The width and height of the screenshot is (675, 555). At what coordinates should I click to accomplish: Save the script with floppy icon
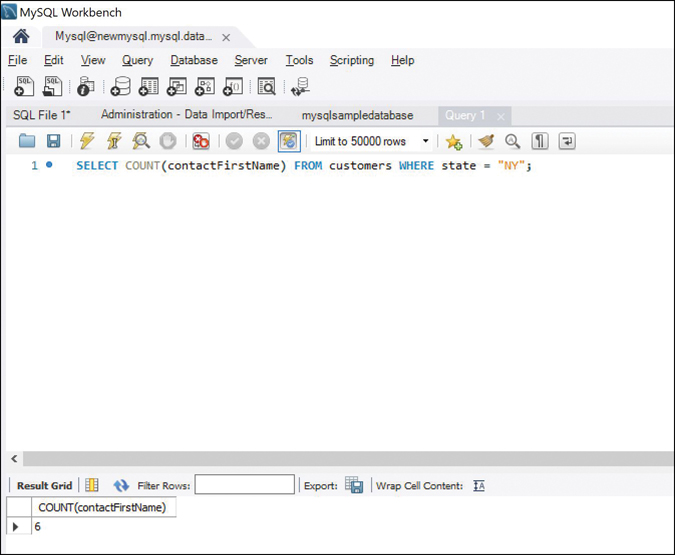(53, 141)
